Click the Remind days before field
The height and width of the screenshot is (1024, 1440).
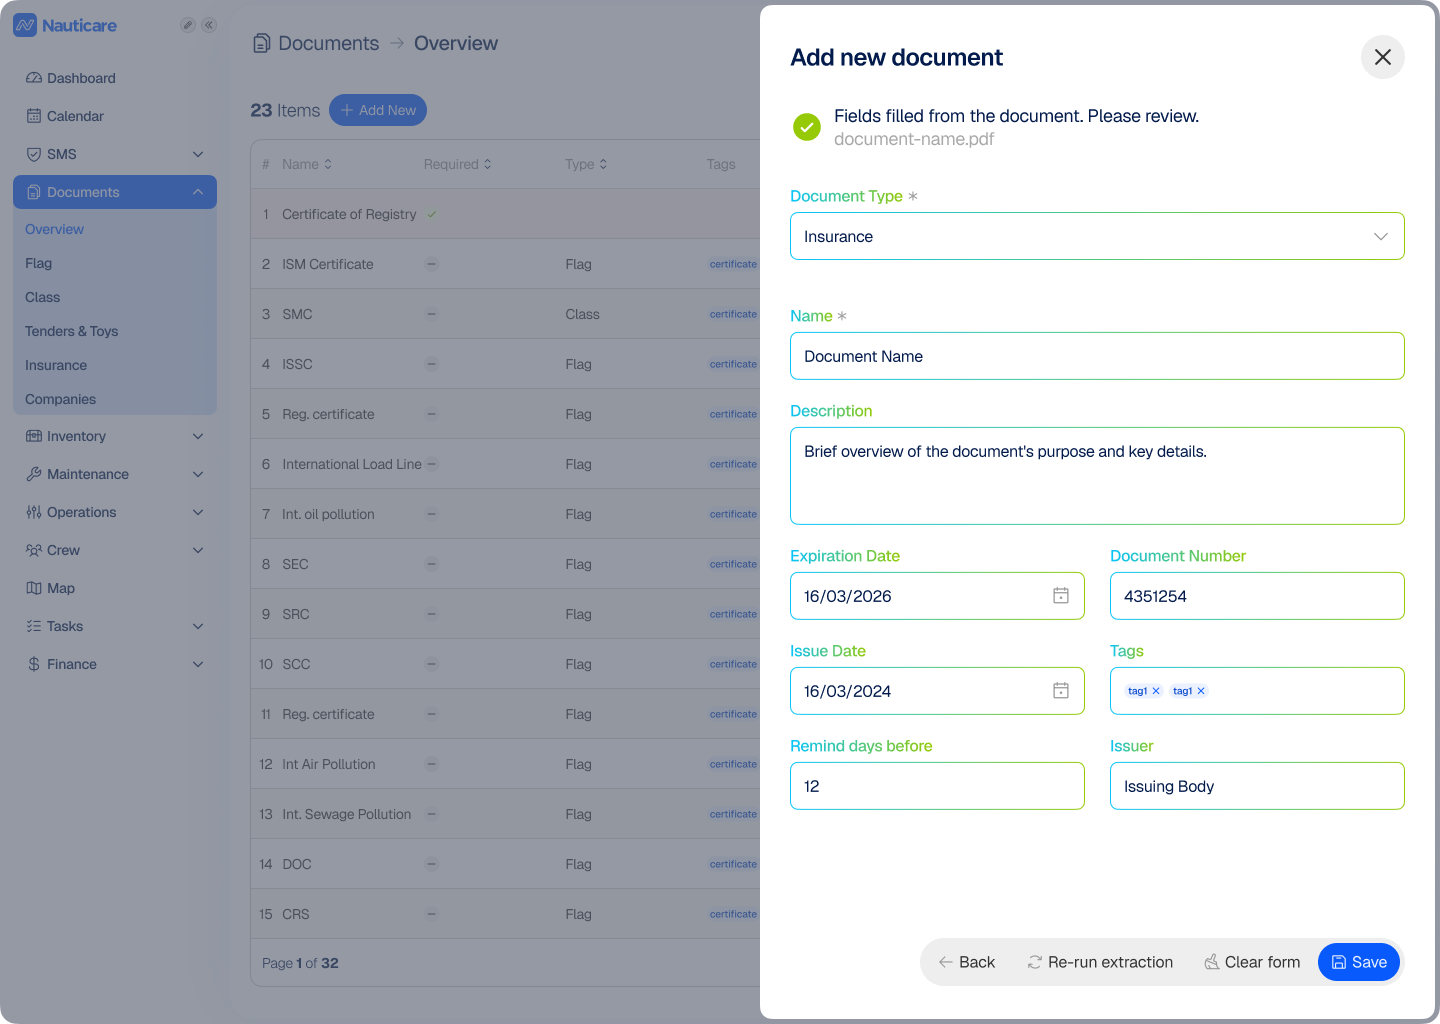(x=937, y=786)
